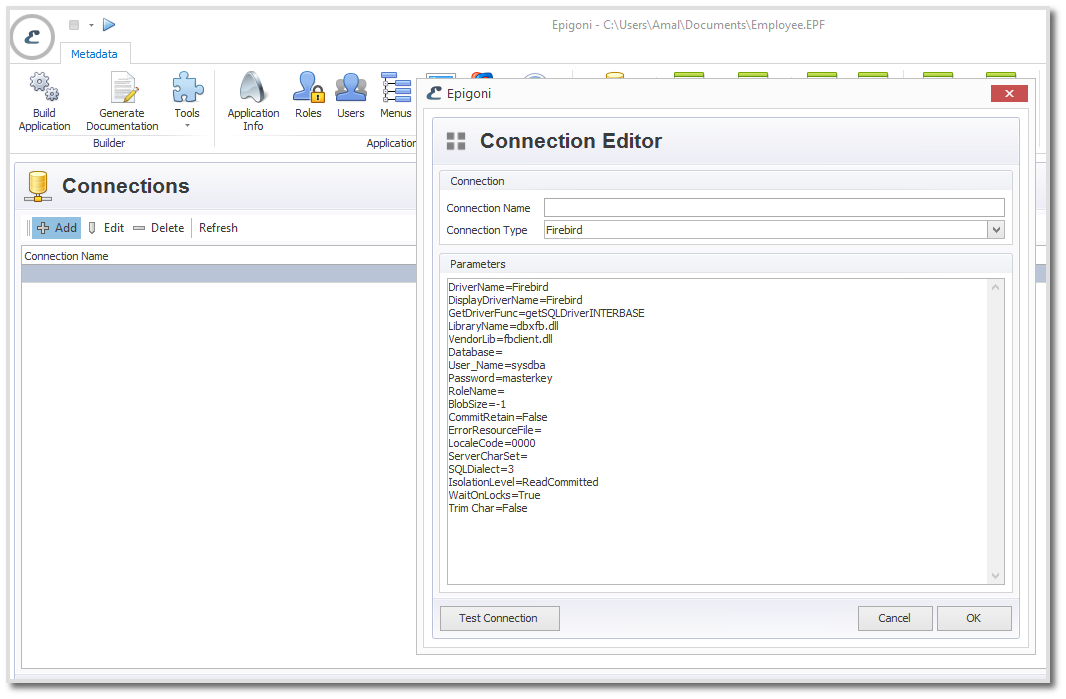Viewport: 1066px width, 699px height.
Task: Click the blue run arrow in quick access toolbar
Action: click(109, 24)
